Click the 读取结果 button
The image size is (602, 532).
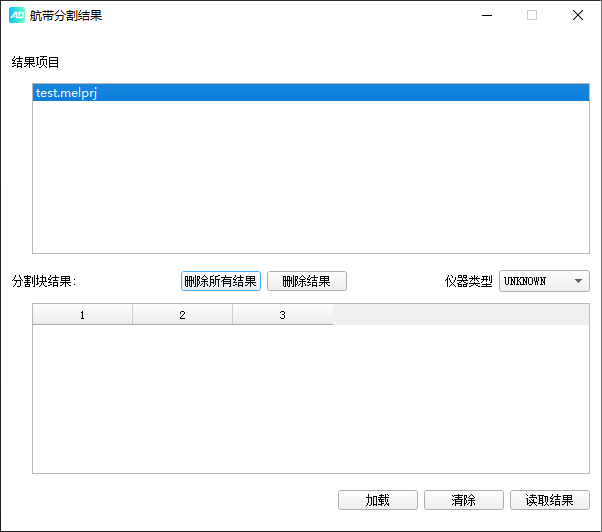(550, 500)
